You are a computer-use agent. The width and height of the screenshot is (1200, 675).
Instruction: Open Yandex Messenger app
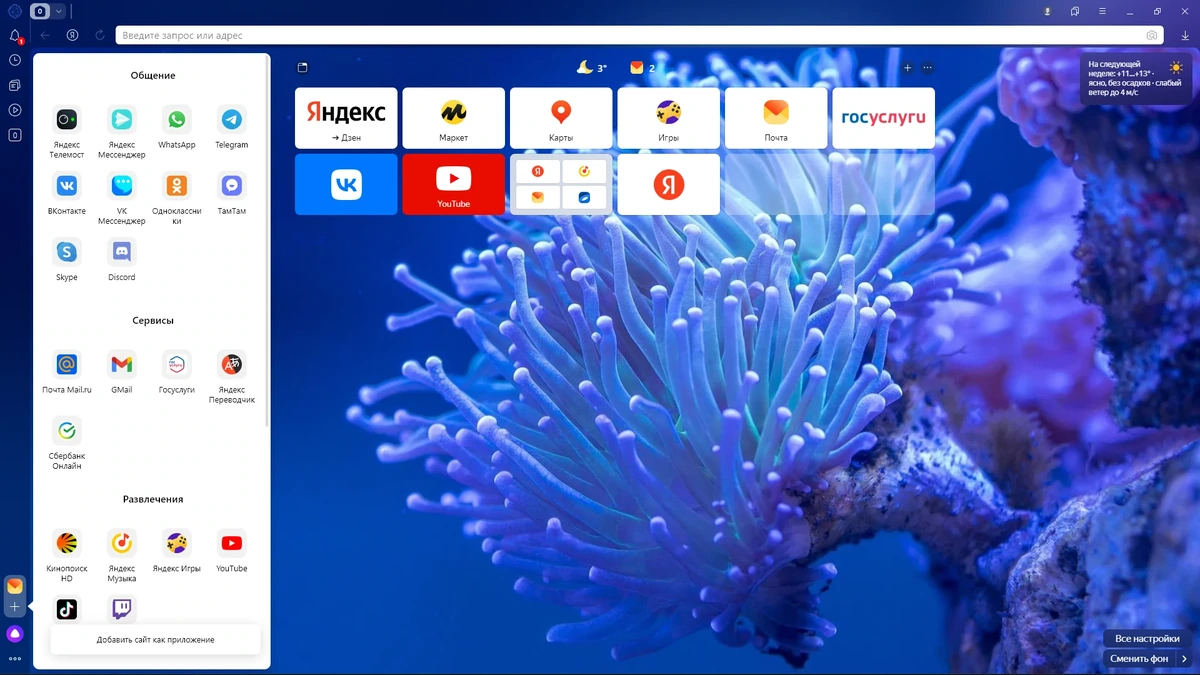tap(122, 132)
